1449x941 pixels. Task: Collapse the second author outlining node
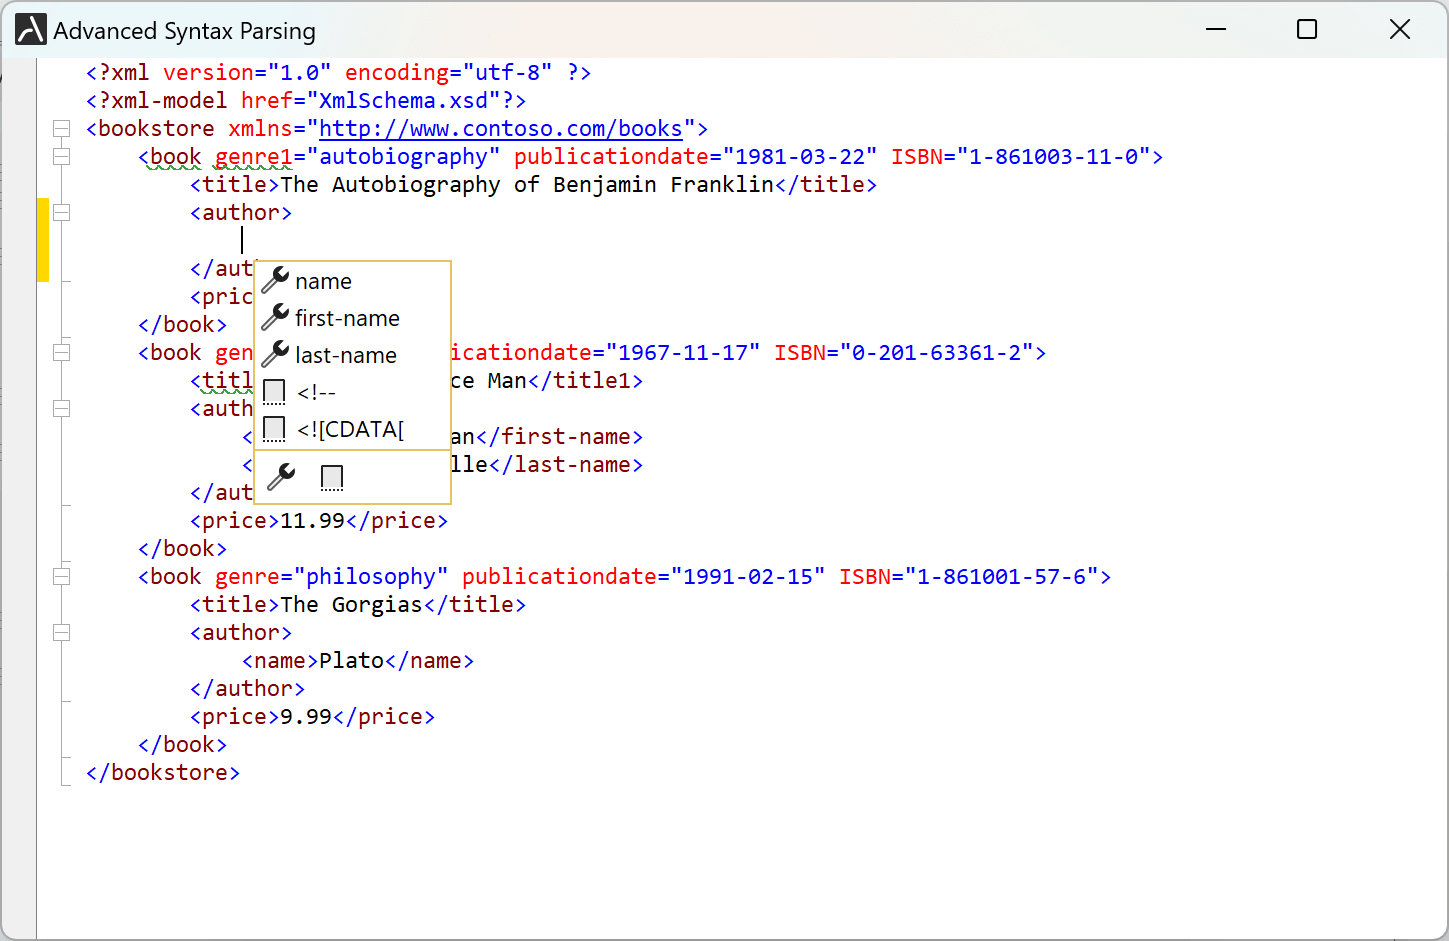coord(62,408)
